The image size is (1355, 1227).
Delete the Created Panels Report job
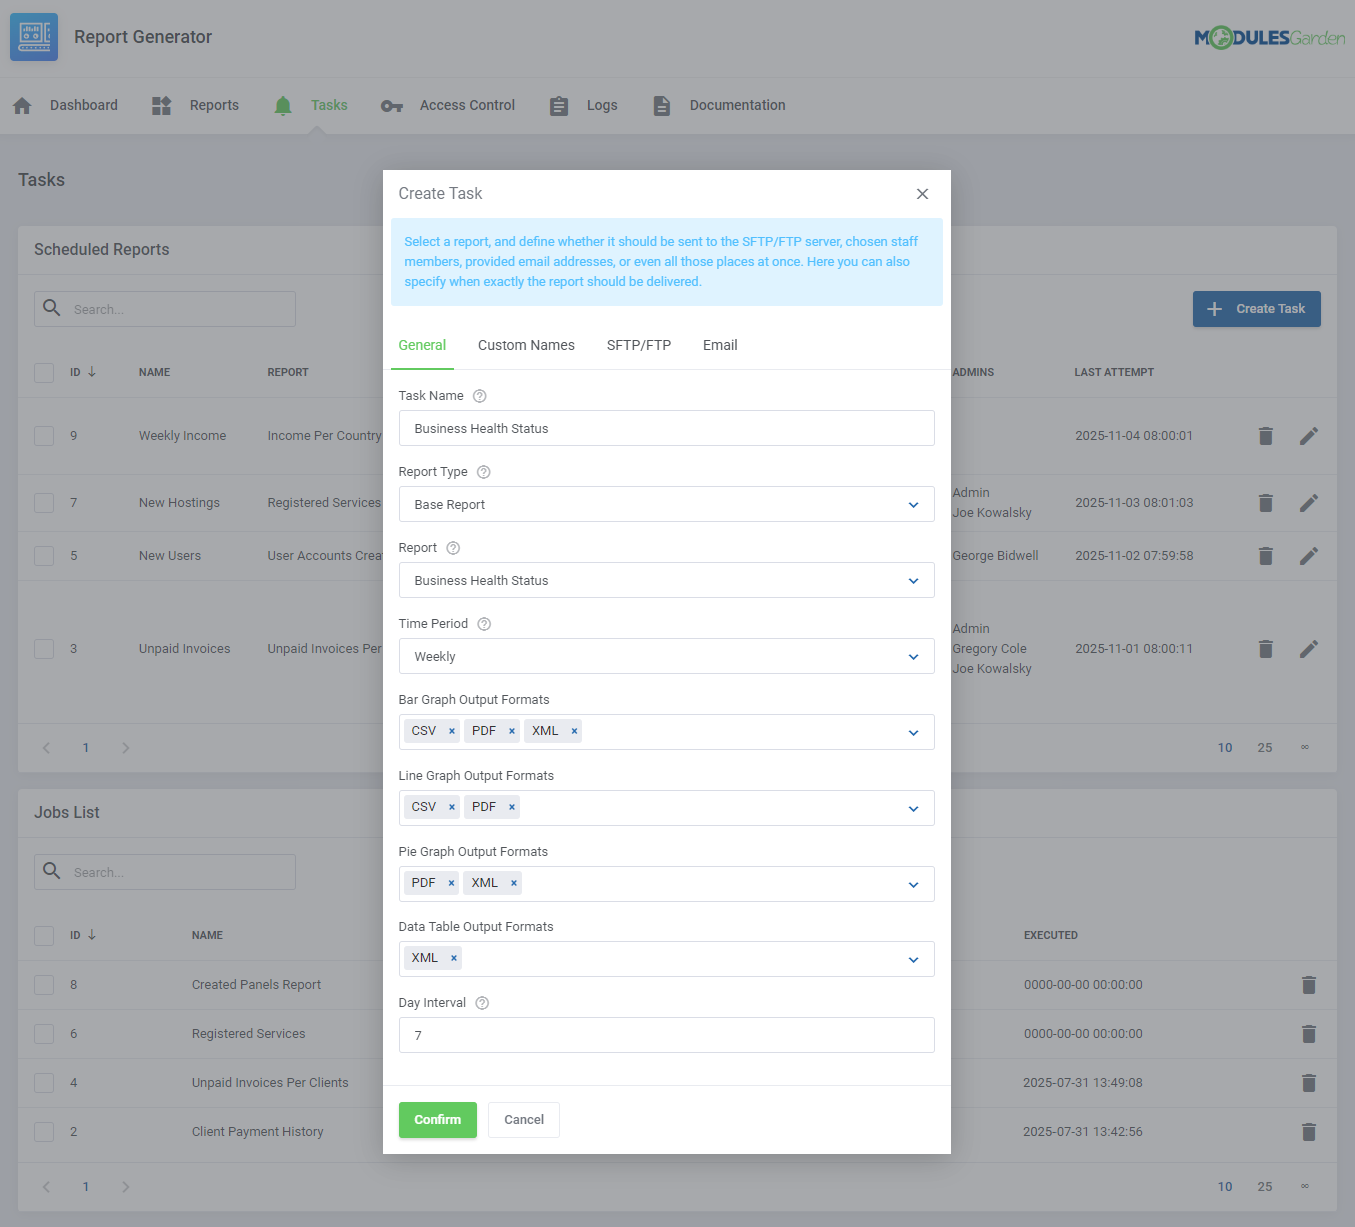1308,985
